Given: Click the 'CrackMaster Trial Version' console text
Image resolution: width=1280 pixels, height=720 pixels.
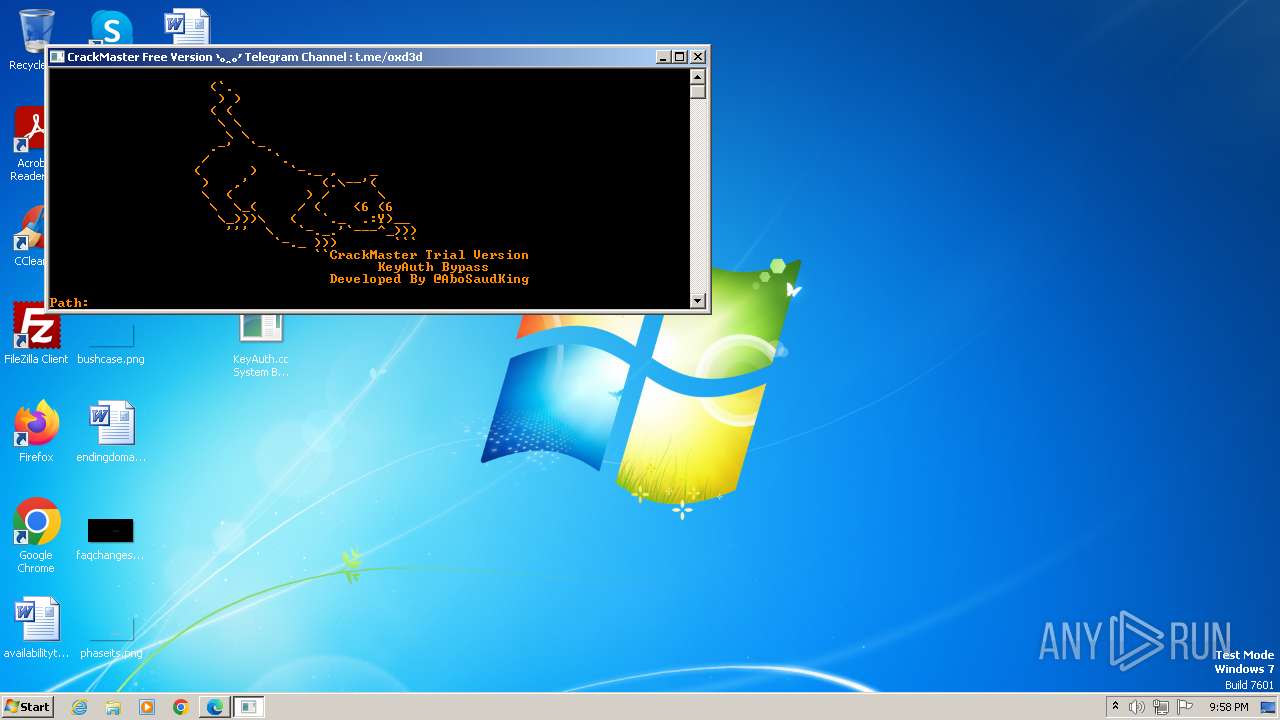Looking at the screenshot, I should (x=429, y=255).
